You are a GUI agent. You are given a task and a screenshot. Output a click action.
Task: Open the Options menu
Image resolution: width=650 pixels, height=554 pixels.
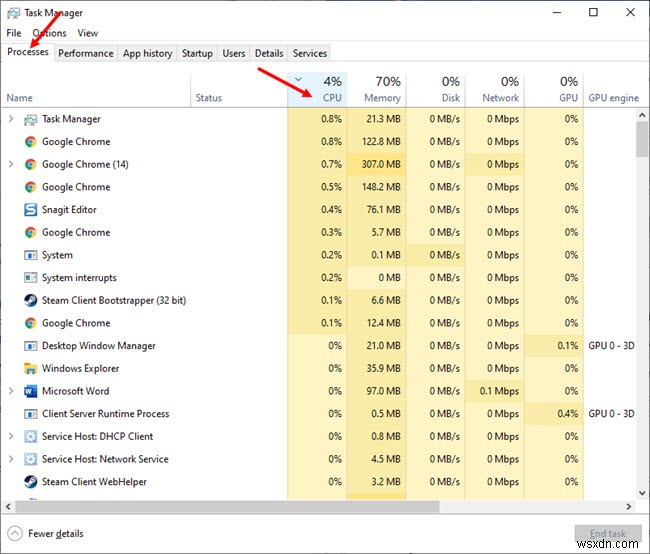click(x=49, y=33)
